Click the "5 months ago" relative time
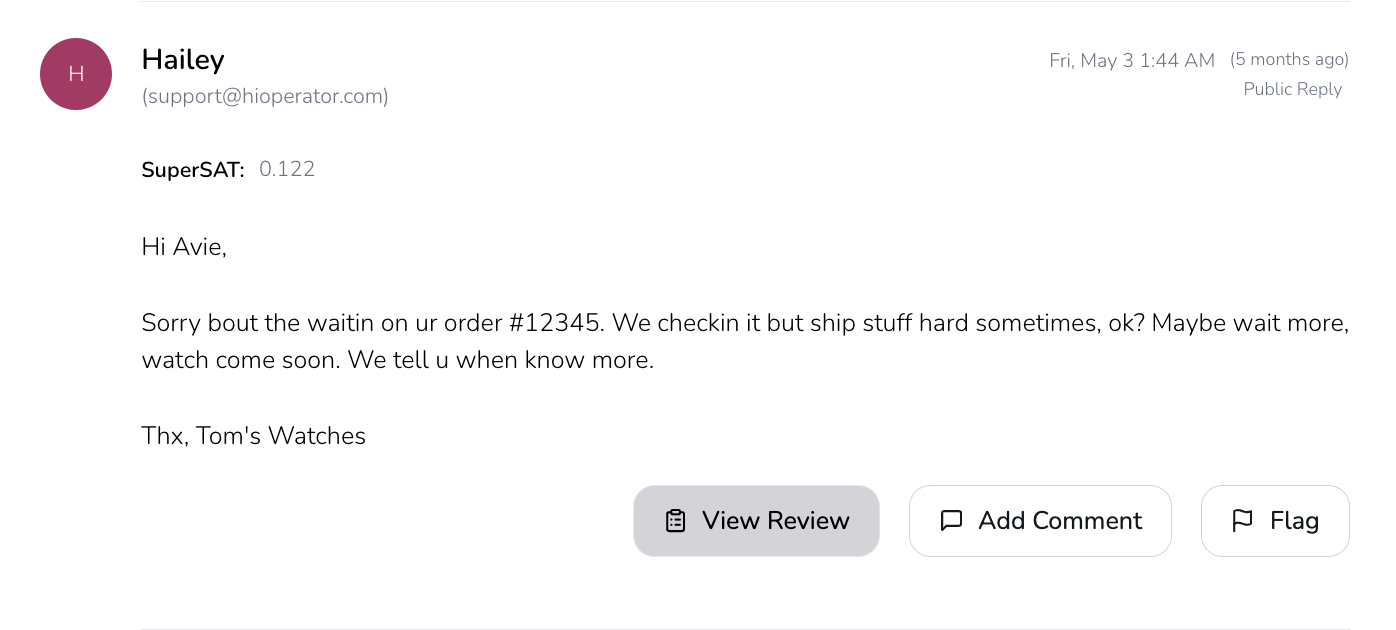1396x630 pixels. point(1289,60)
